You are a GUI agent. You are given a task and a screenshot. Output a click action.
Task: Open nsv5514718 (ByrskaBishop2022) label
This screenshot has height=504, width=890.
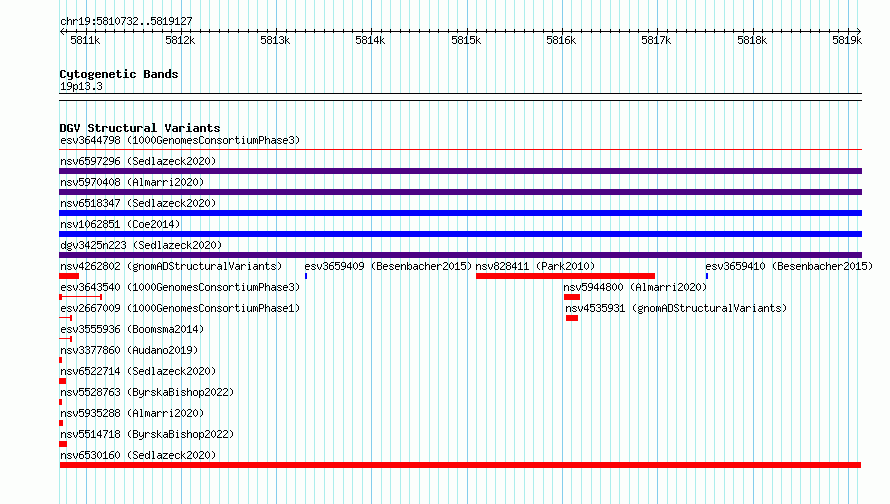coord(147,434)
